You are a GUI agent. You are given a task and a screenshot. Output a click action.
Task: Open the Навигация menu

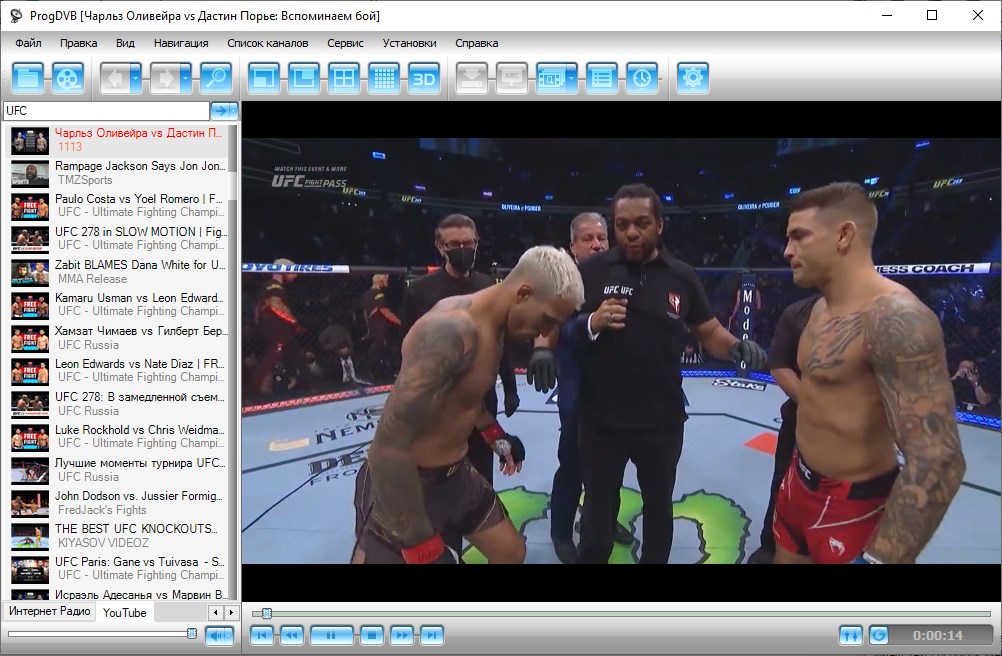tap(181, 43)
